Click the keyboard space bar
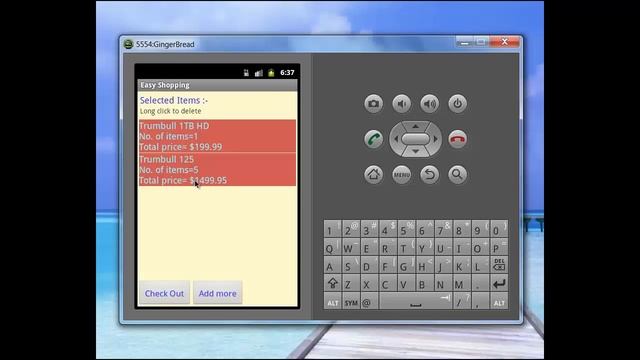Image resolution: width=640 pixels, height=360 pixels. point(416,301)
